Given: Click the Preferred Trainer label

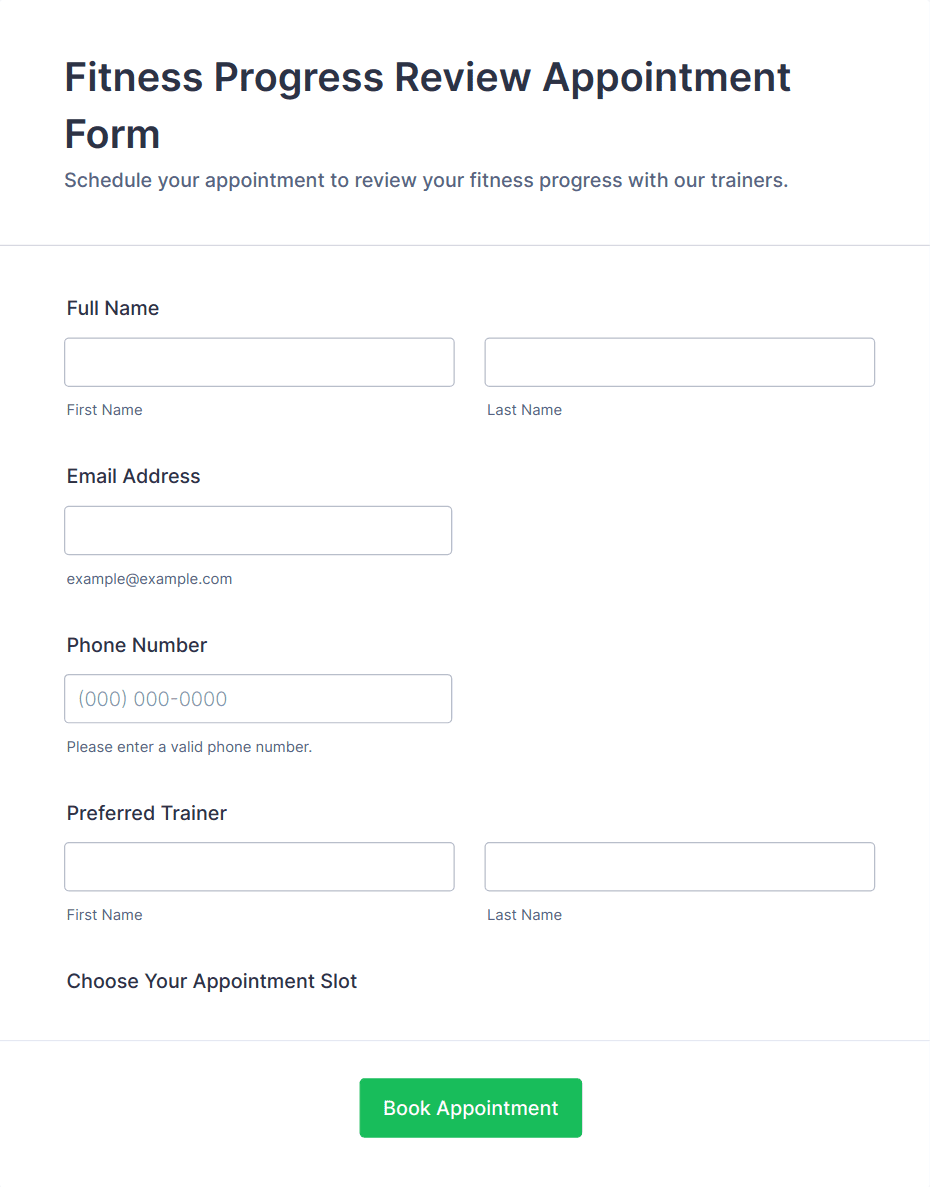Looking at the screenshot, I should (x=147, y=813).
